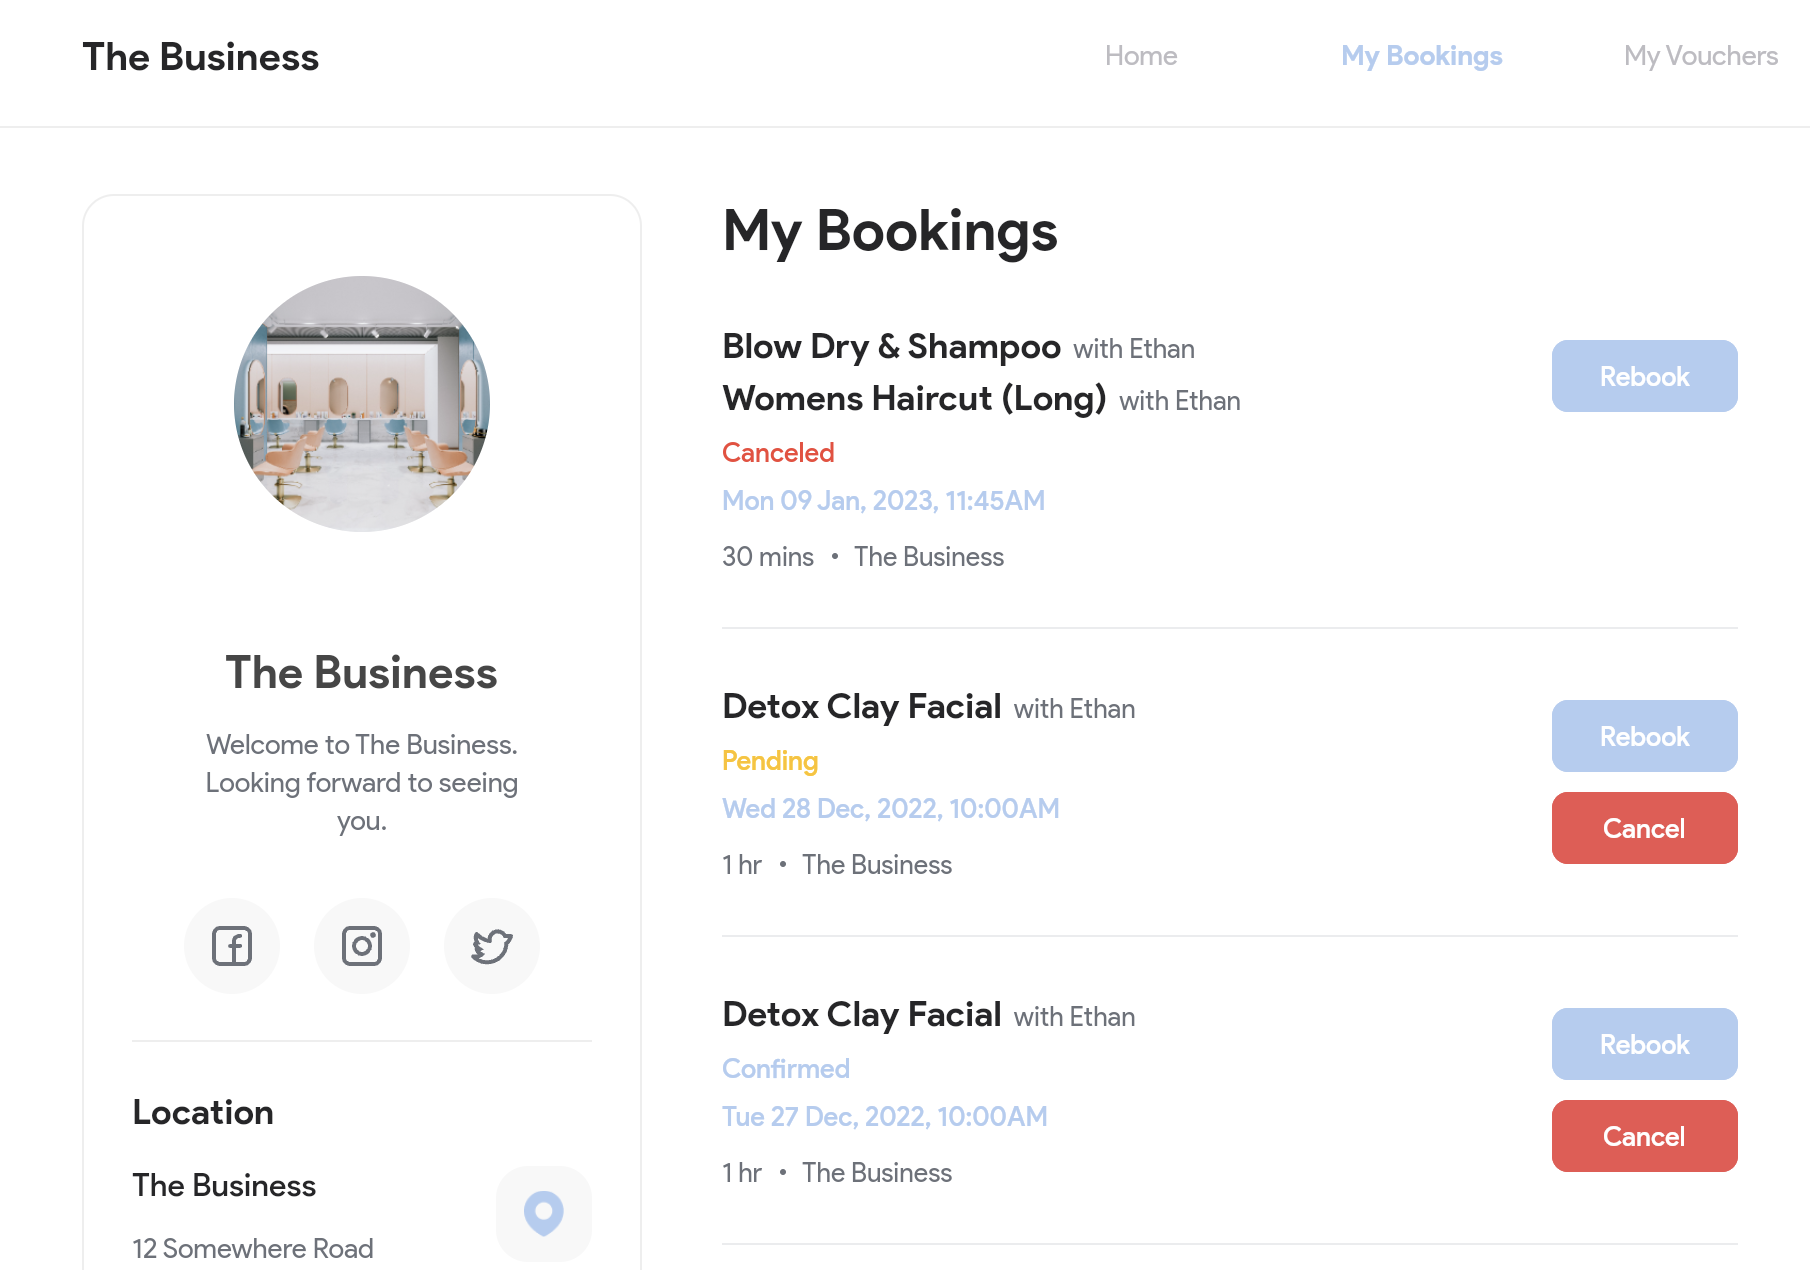Viewport: 1810px width, 1270px height.
Task: Rebook the canceled Blow Dry & Shampoo booking
Action: tap(1645, 376)
